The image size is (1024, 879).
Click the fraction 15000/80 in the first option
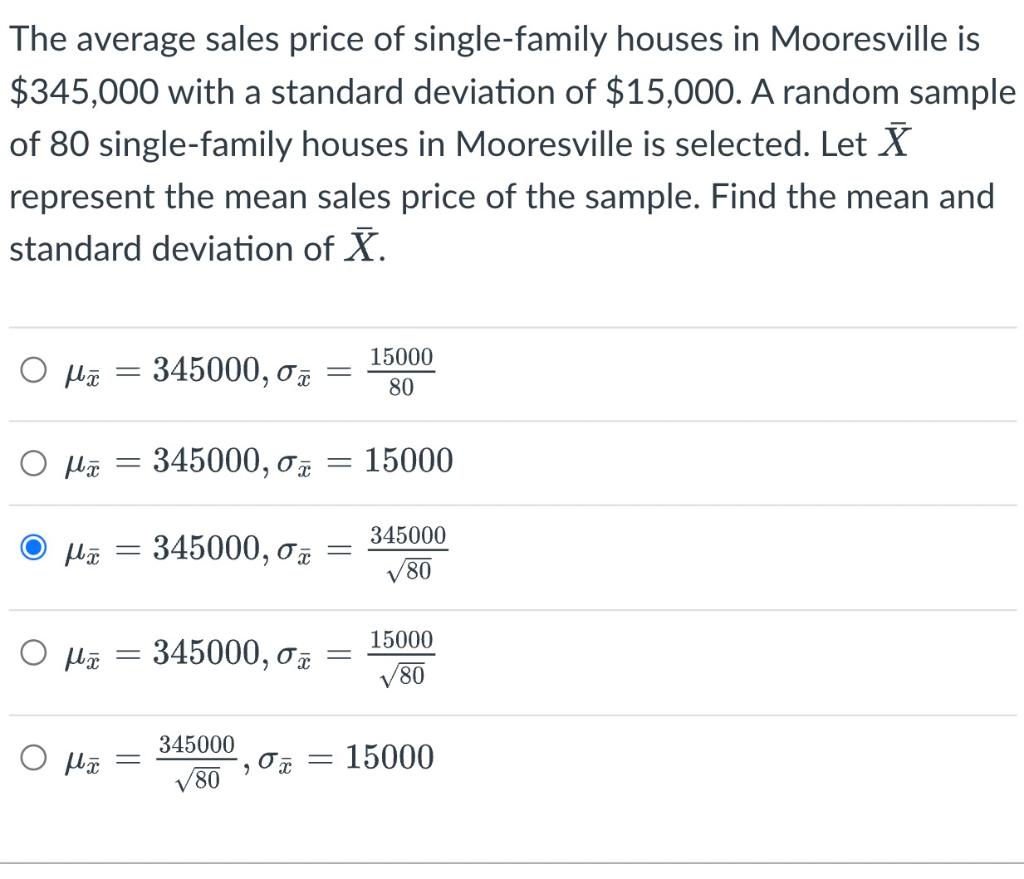tap(402, 370)
